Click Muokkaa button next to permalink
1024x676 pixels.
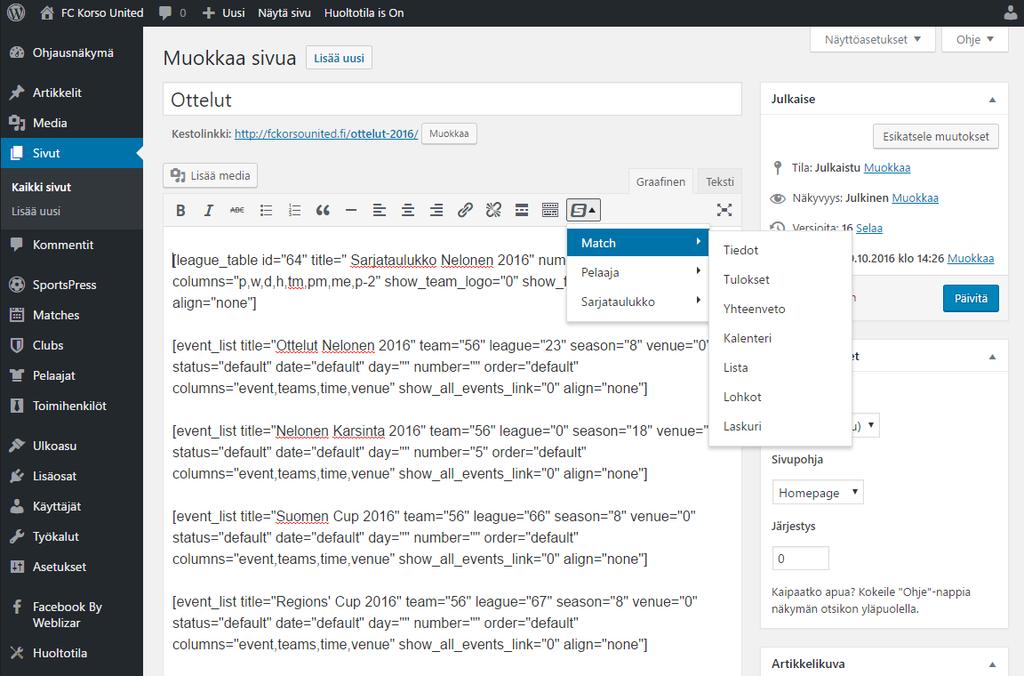coord(449,134)
